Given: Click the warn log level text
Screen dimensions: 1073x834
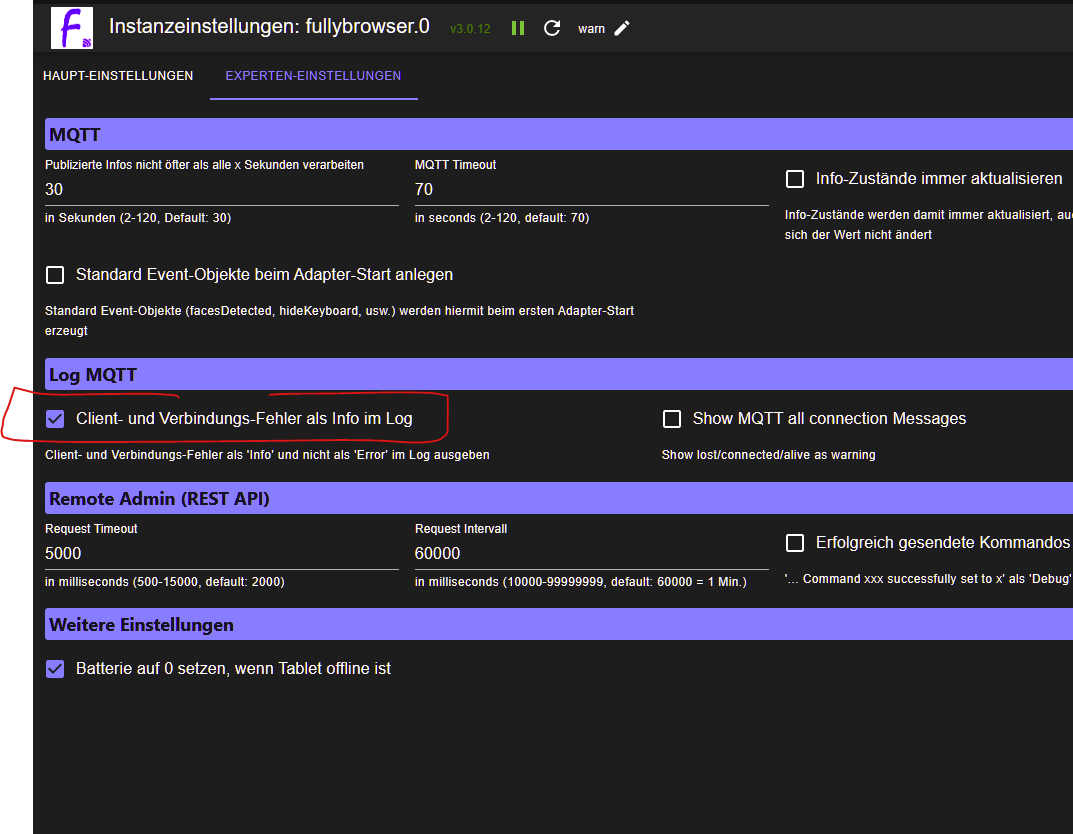Looking at the screenshot, I should coord(591,29).
